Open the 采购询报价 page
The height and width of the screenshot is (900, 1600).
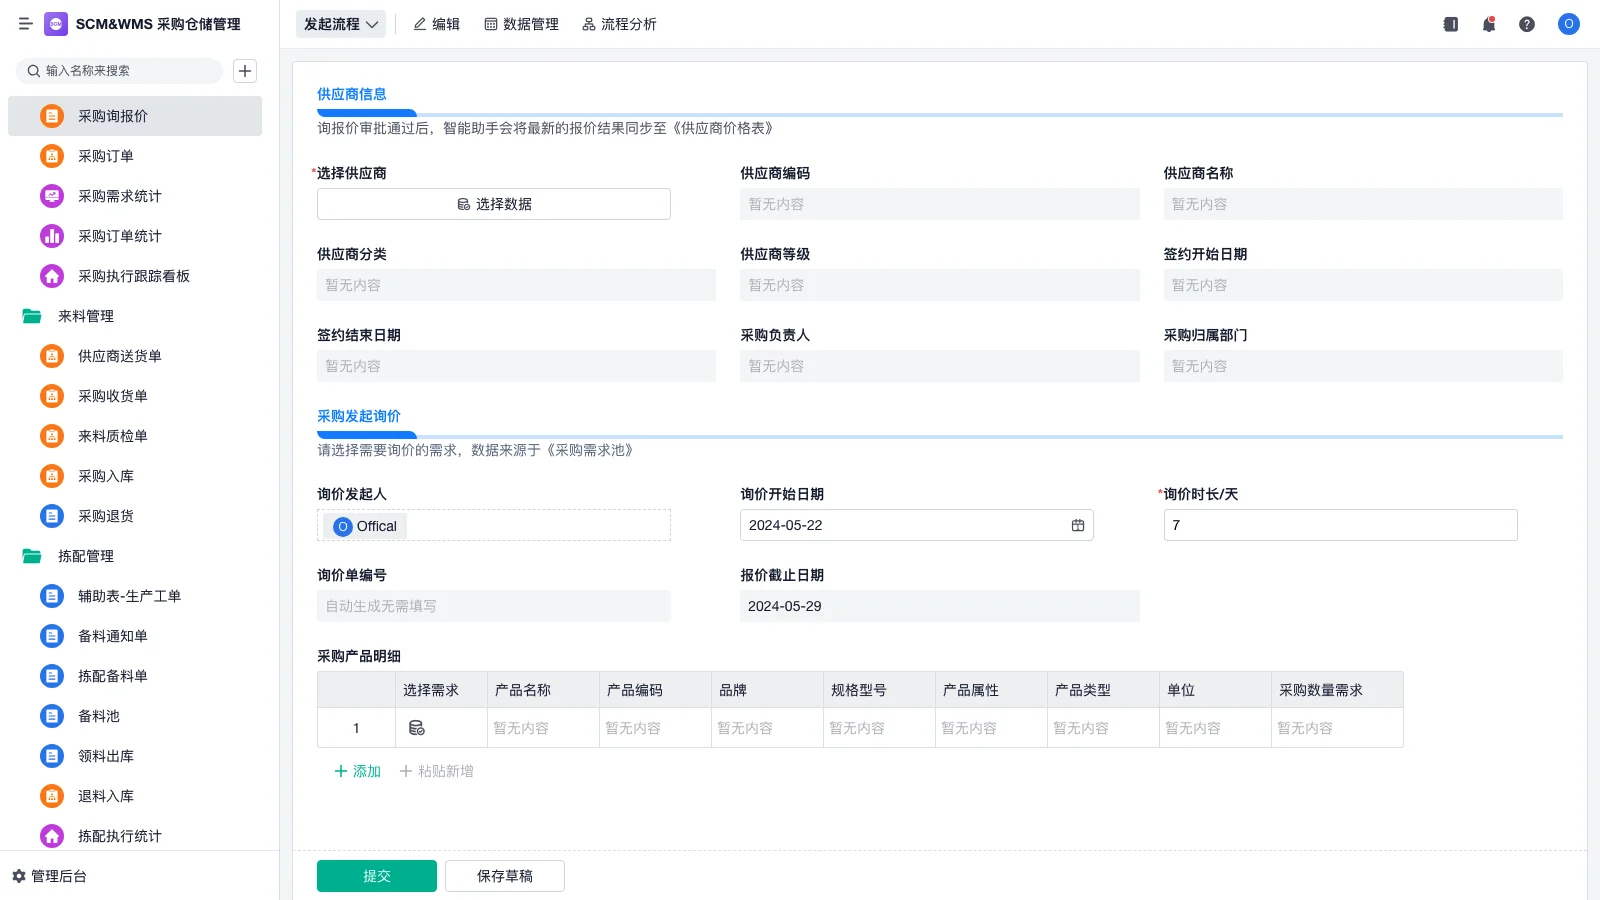[135, 116]
